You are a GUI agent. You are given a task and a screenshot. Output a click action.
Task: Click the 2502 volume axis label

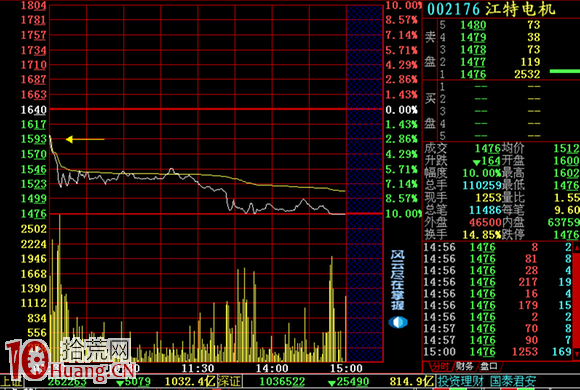pyautogui.click(x=34, y=229)
